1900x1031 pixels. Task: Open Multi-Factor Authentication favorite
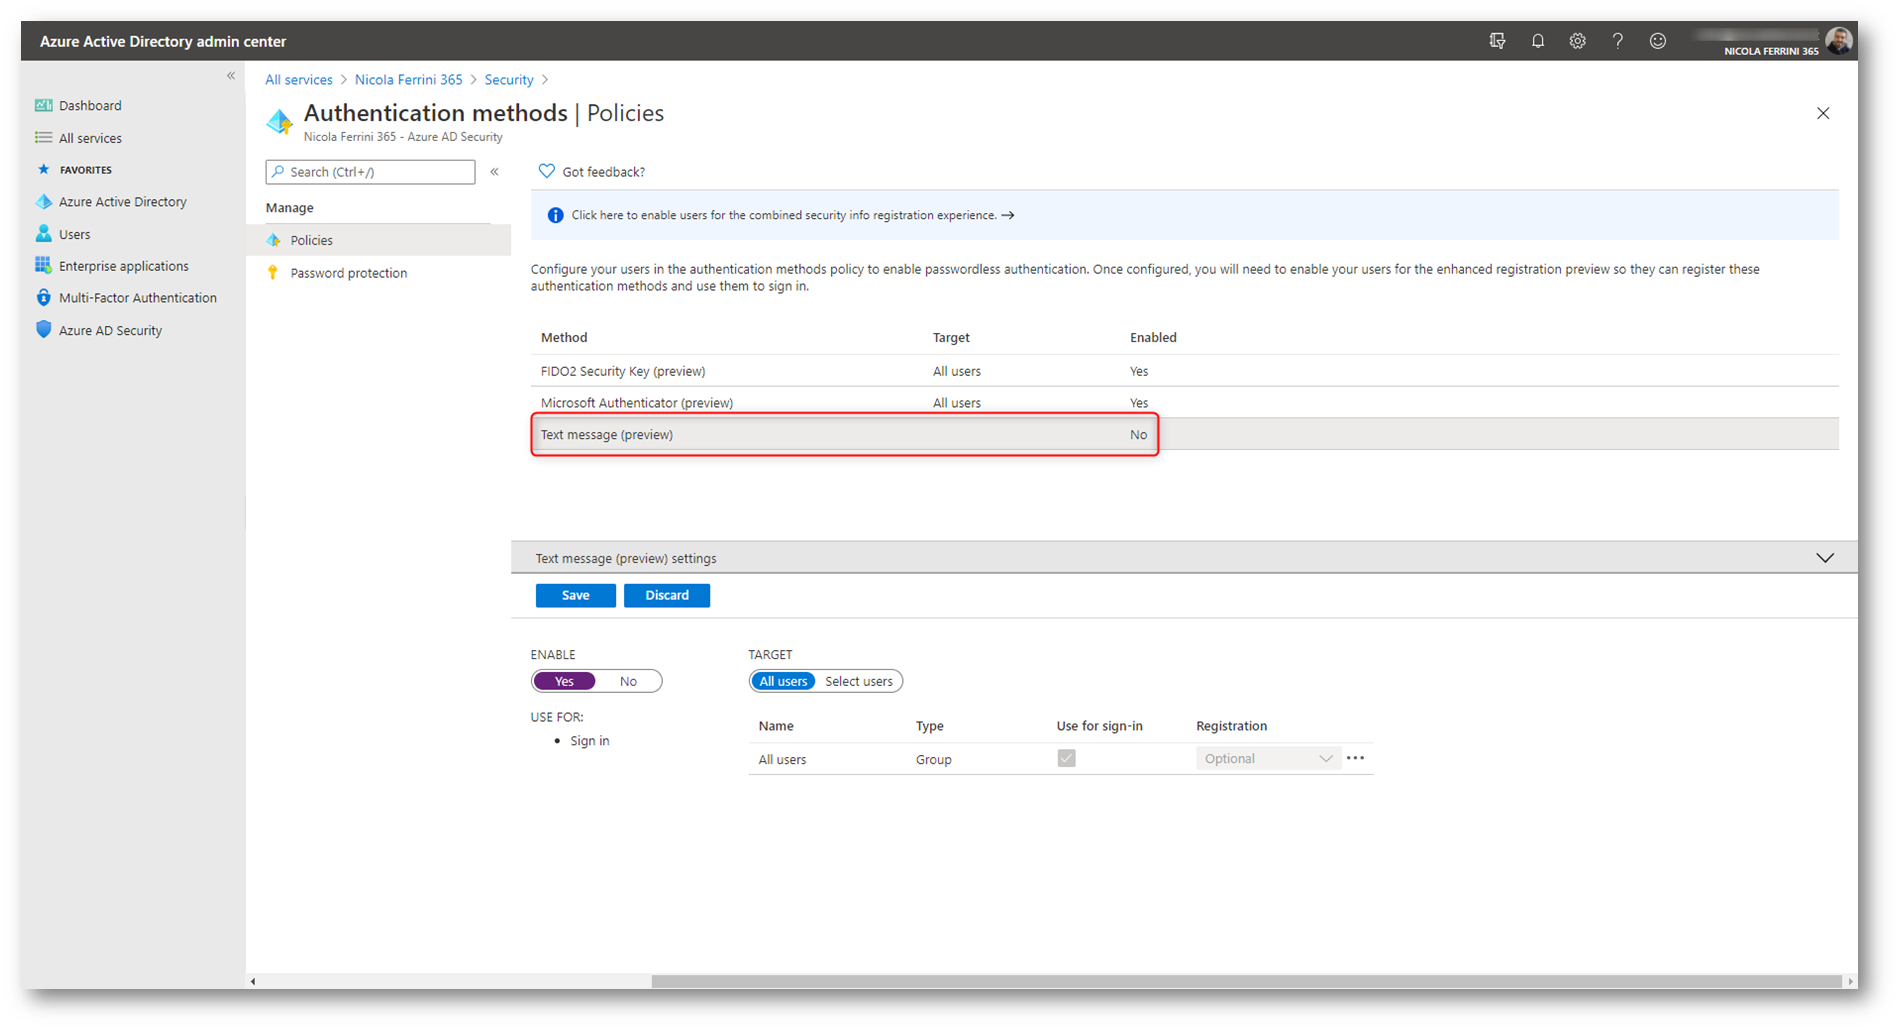(138, 298)
